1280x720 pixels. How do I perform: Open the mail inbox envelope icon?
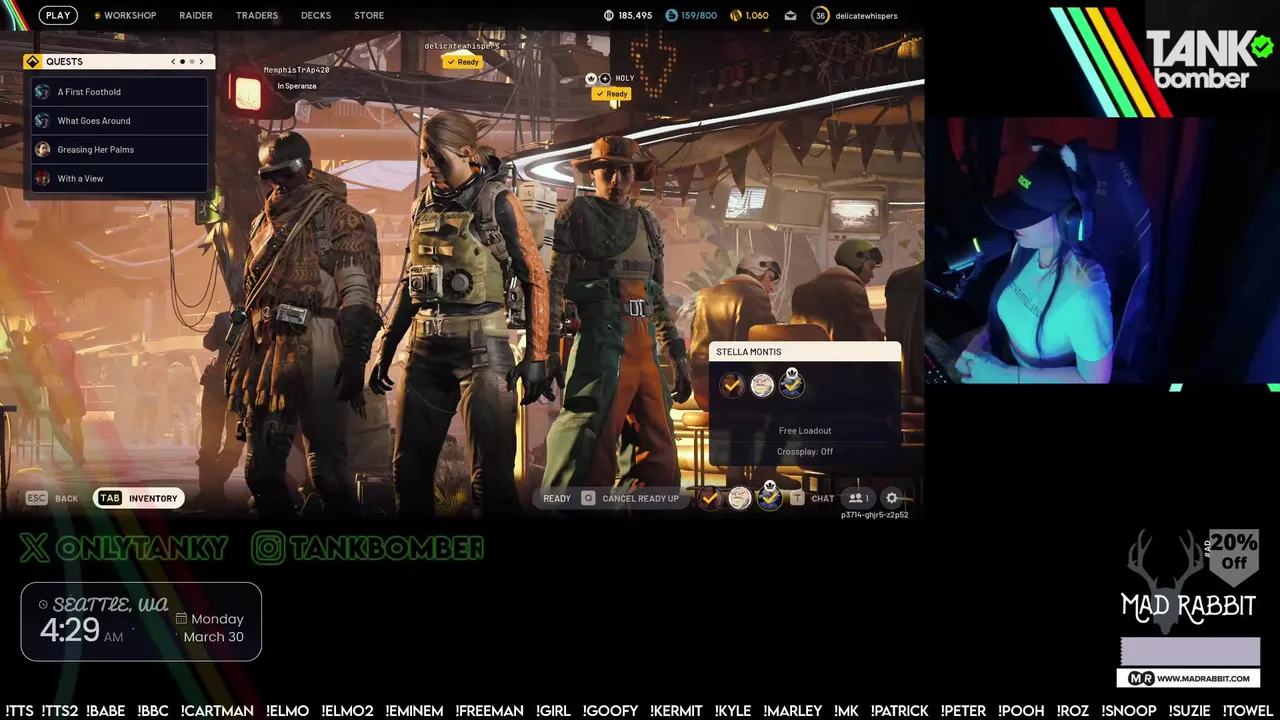pyautogui.click(x=790, y=15)
